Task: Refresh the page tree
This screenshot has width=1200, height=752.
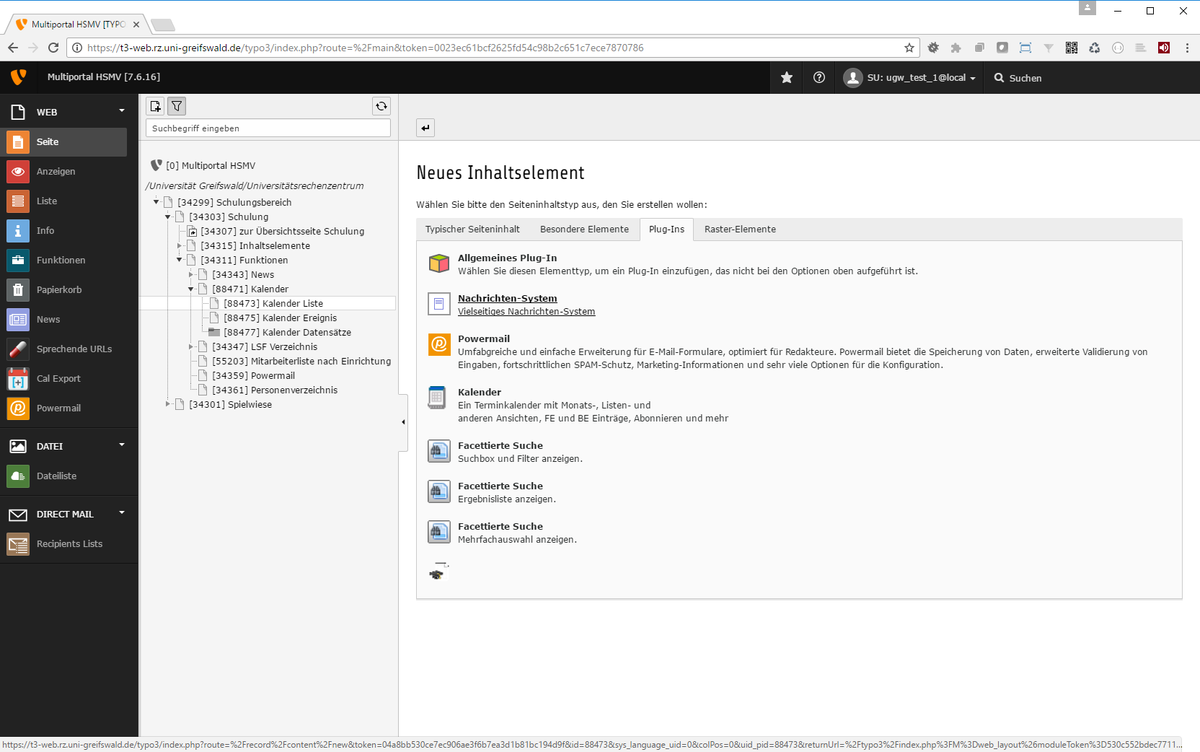Action: (381, 106)
